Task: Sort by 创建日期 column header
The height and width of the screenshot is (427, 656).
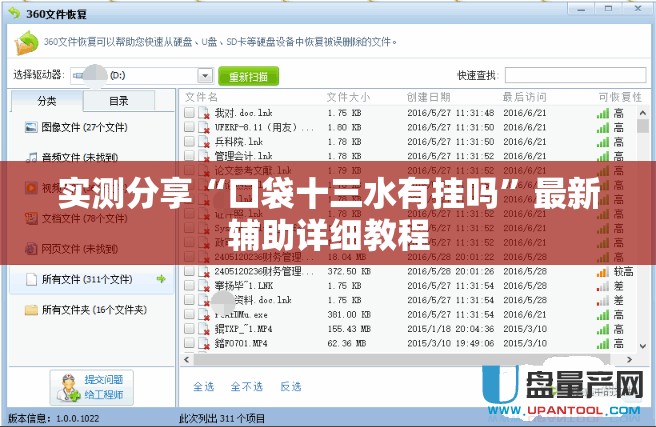Action: [x=428, y=97]
